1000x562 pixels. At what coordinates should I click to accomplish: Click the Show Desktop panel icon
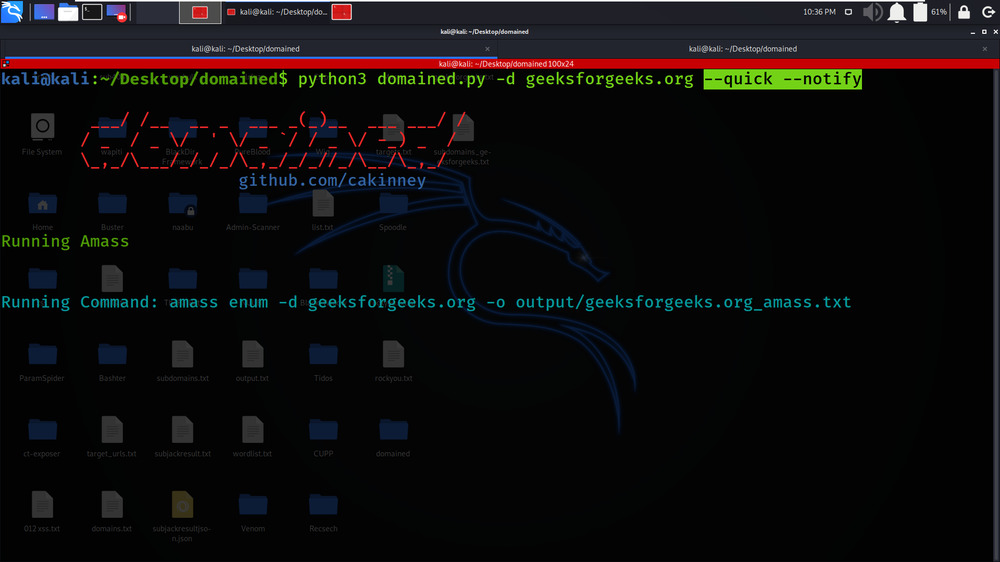pyautogui.click(x=43, y=12)
